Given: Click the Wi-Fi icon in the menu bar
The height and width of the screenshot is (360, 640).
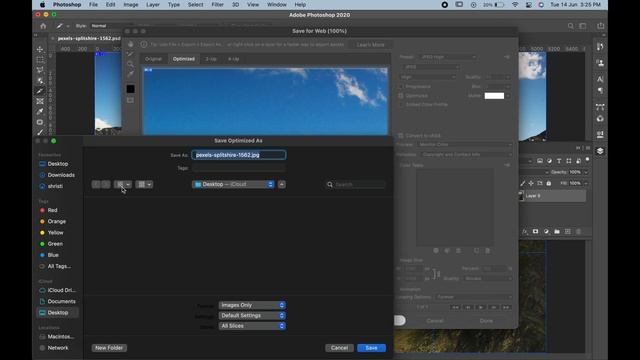Looking at the screenshot, I should click(x=515, y=4).
